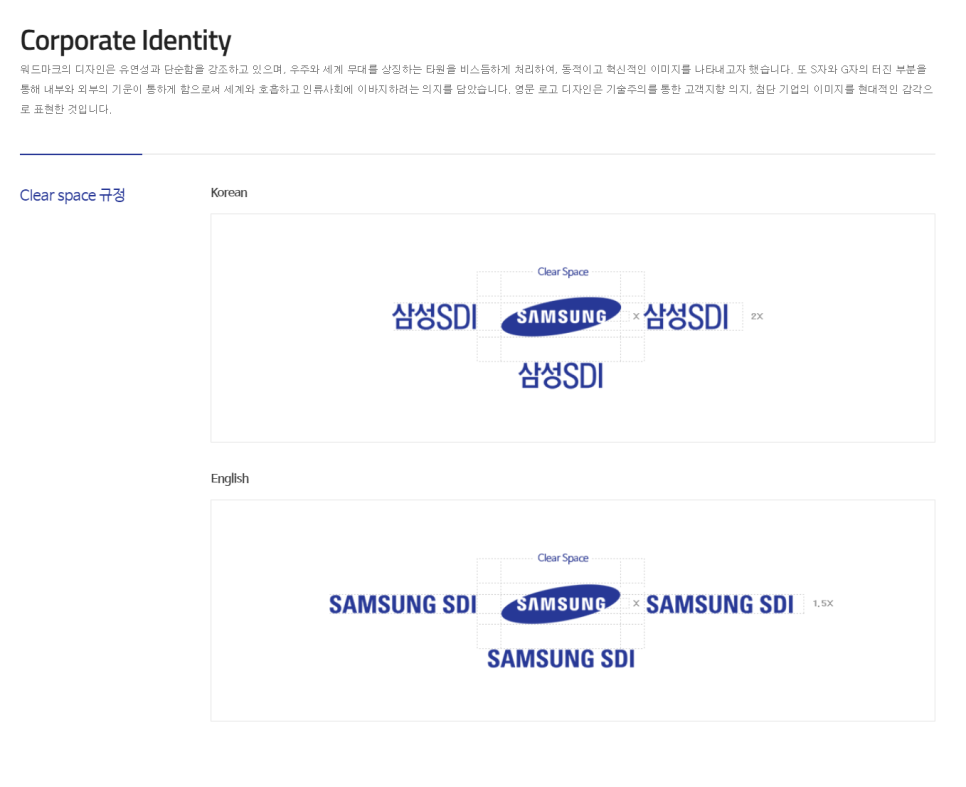Click the English subsection heading

(x=230, y=479)
